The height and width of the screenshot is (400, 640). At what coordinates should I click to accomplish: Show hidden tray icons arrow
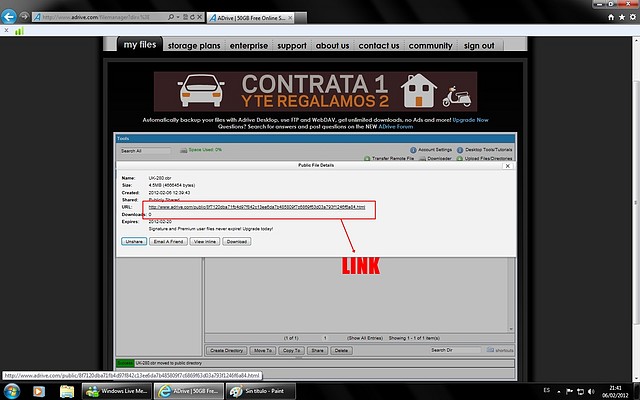click(559, 392)
